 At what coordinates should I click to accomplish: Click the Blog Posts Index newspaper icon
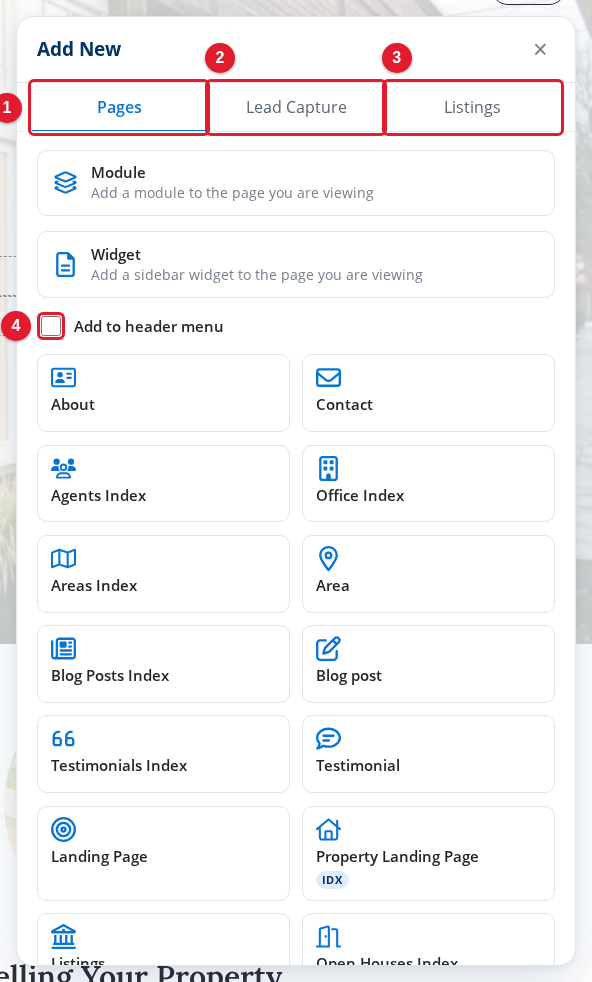(63, 648)
